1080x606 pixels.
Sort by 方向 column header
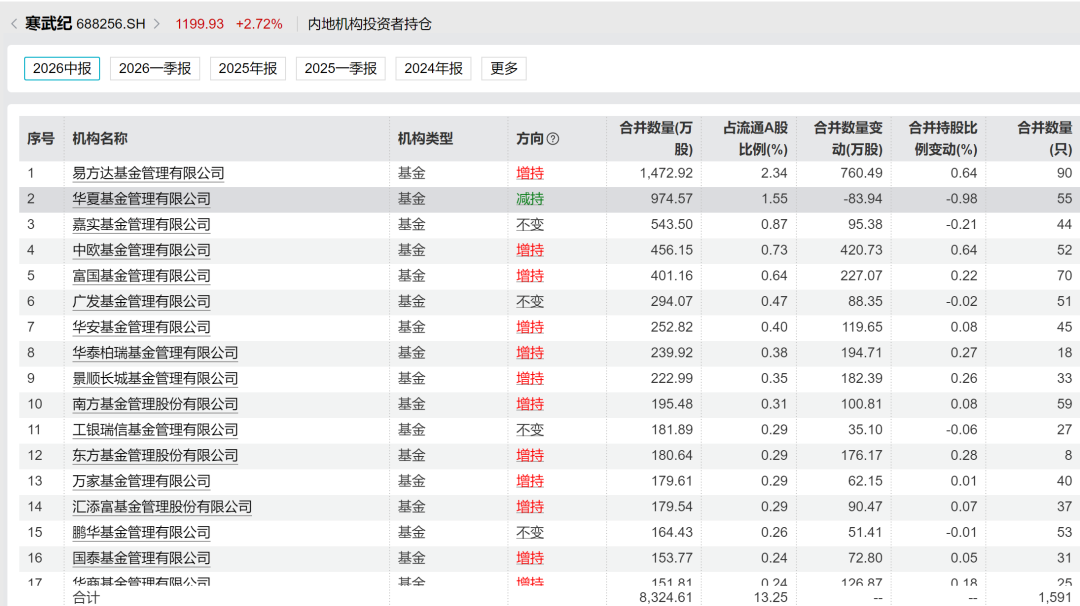click(530, 139)
